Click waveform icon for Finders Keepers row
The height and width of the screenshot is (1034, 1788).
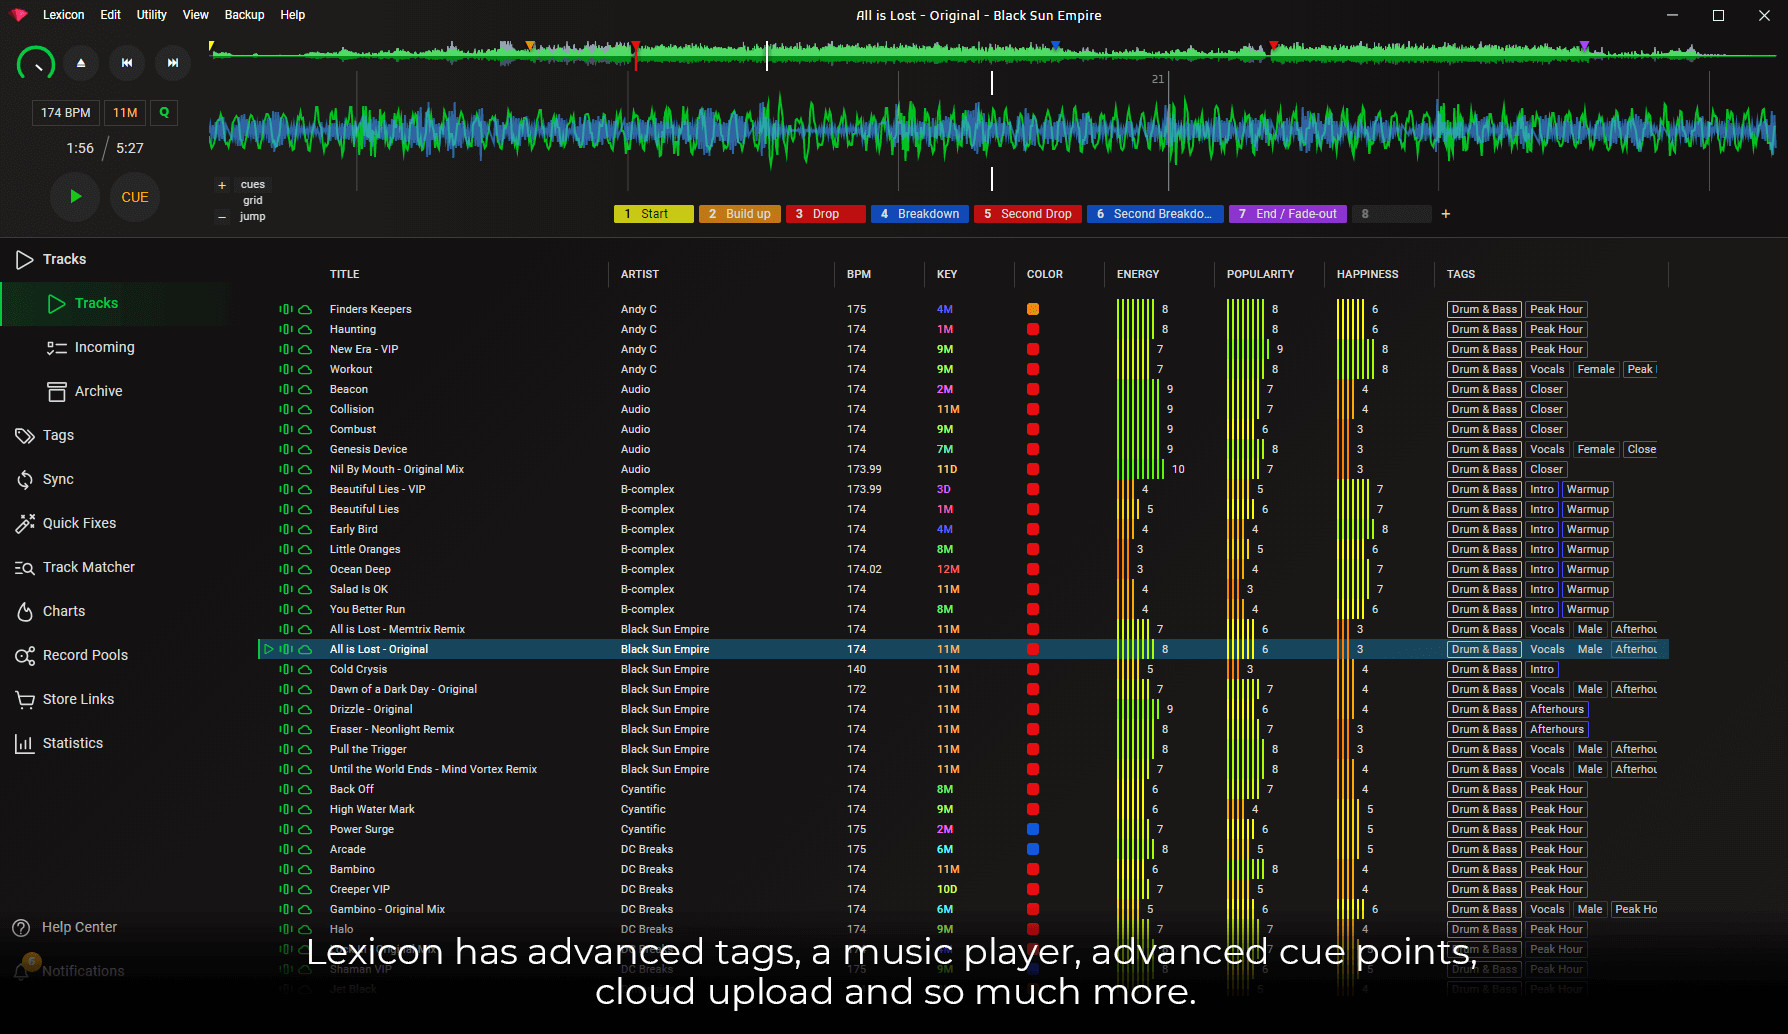[286, 309]
